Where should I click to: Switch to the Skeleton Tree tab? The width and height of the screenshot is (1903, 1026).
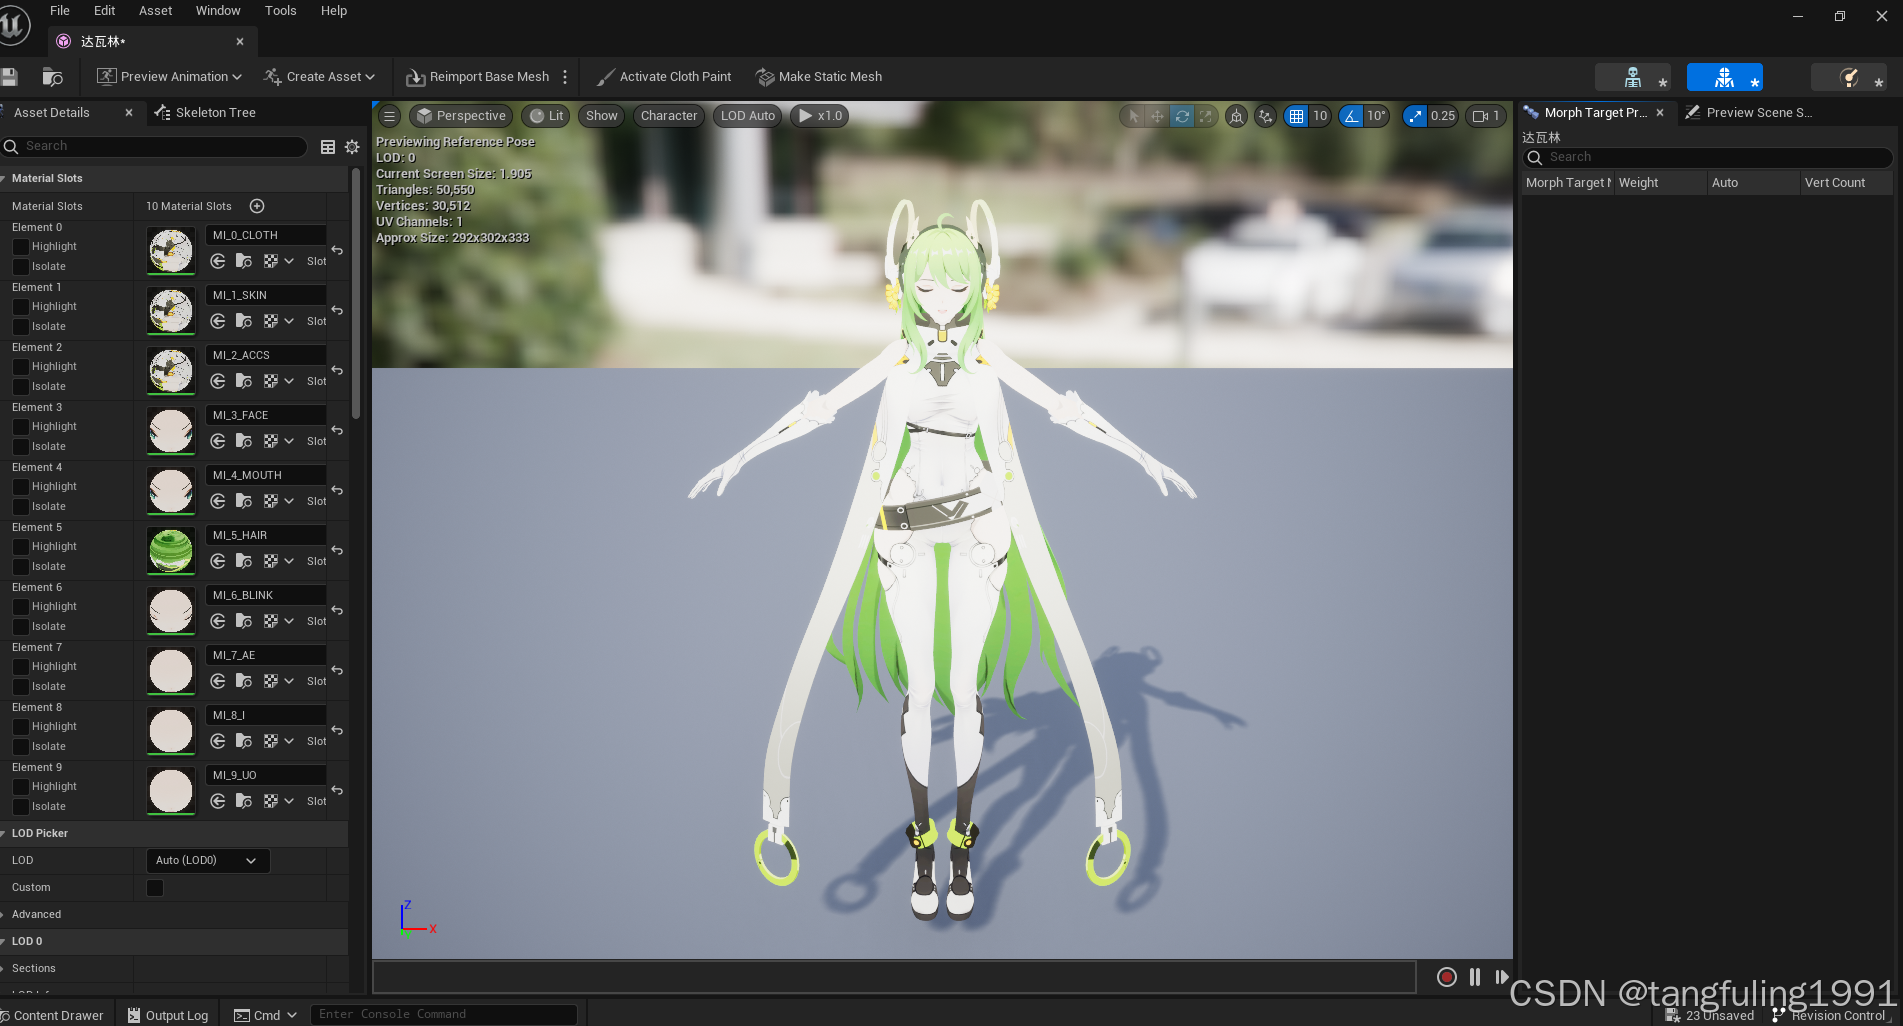coord(215,112)
